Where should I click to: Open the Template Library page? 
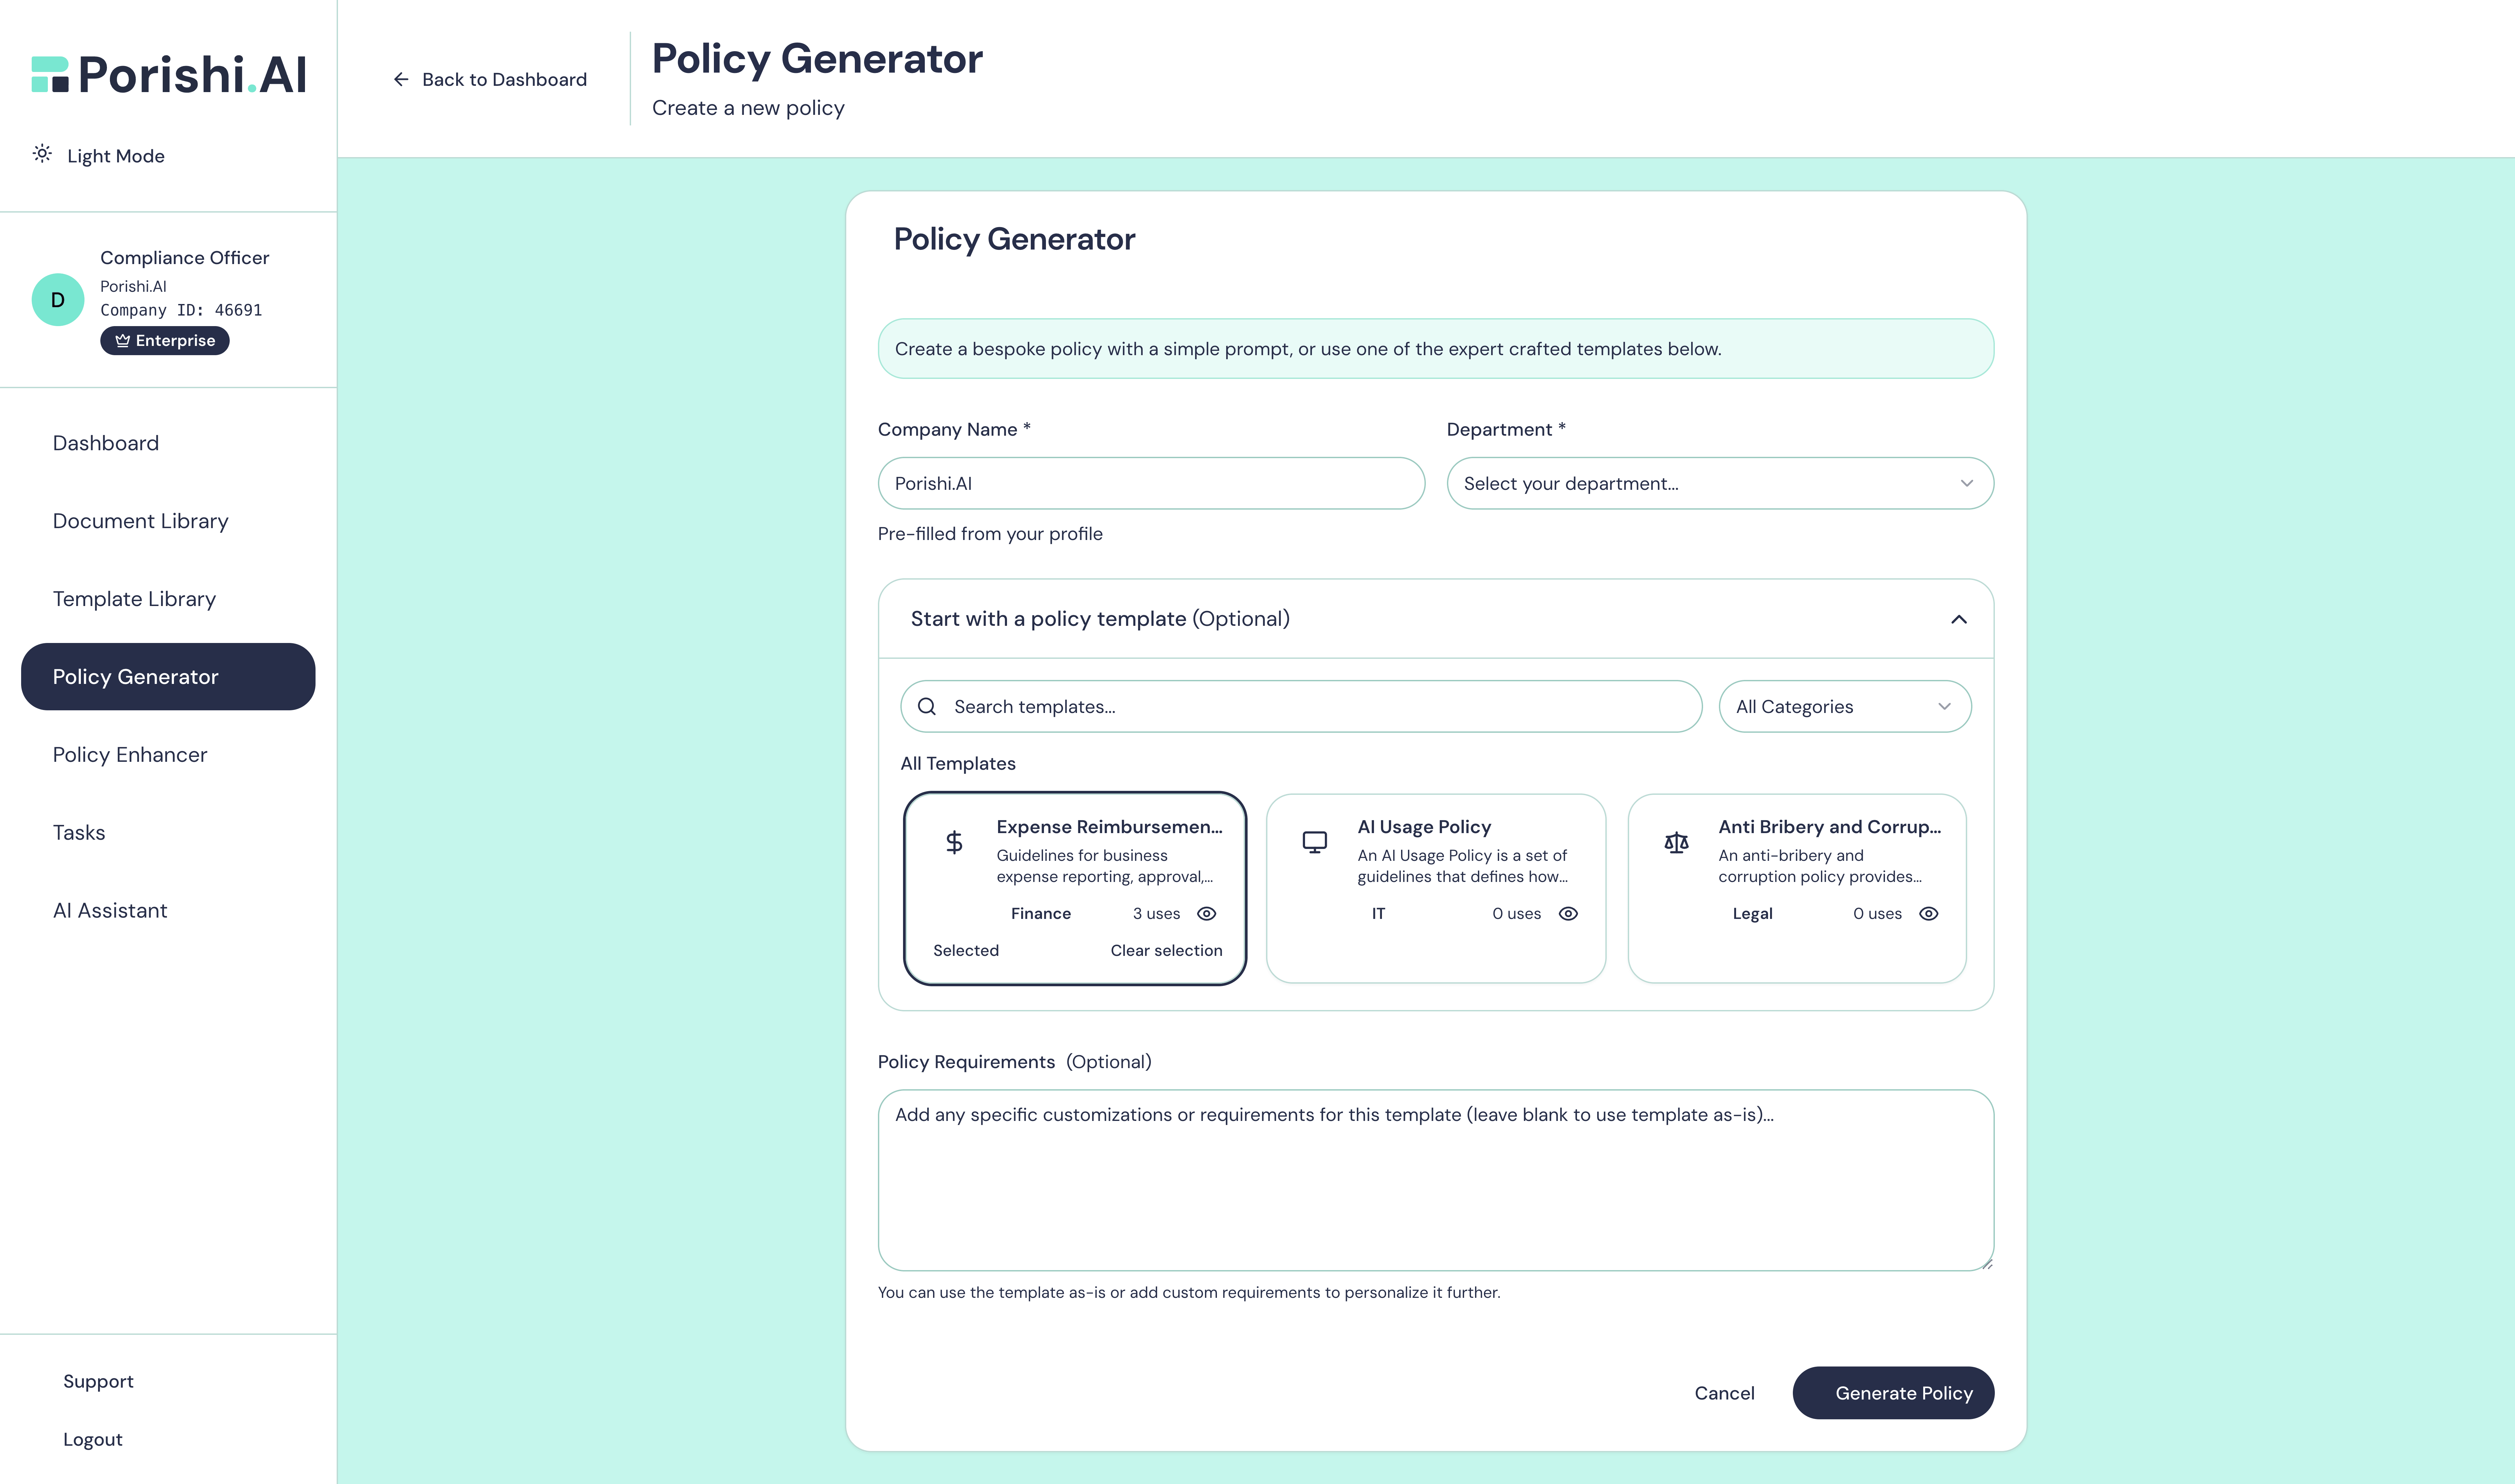(x=134, y=598)
